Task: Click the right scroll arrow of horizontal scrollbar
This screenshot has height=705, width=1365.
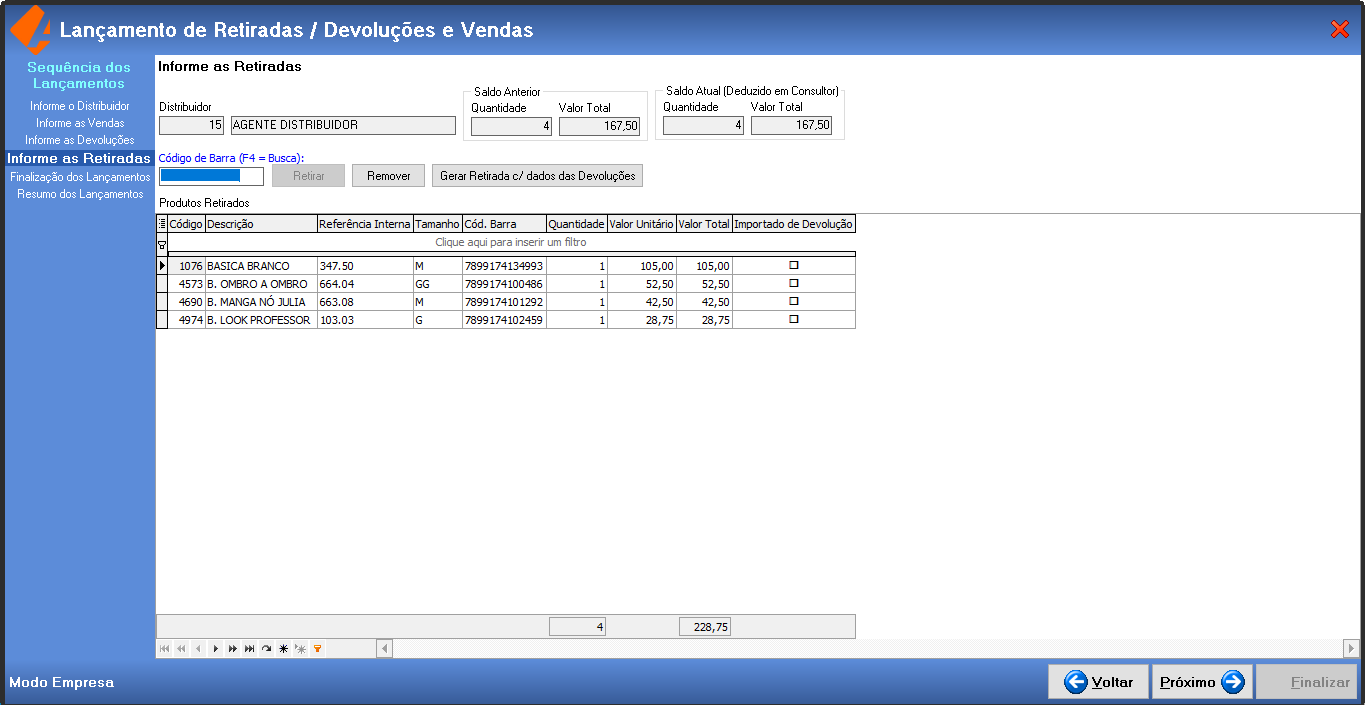Action: pos(1351,649)
